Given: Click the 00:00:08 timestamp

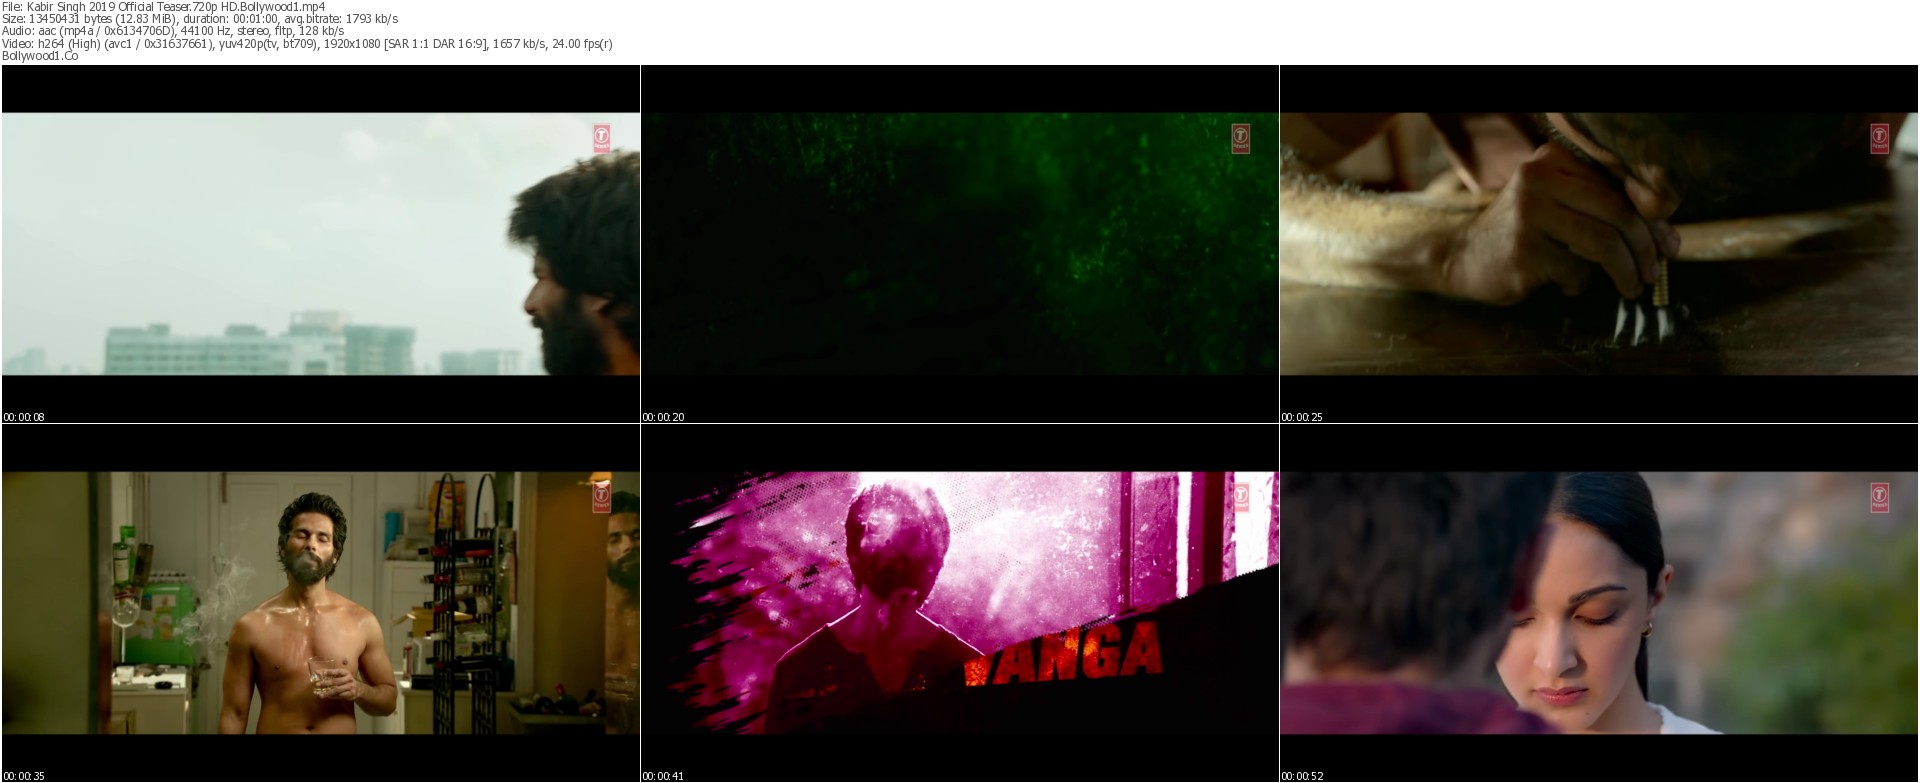Looking at the screenshot, I should [24, 417].
